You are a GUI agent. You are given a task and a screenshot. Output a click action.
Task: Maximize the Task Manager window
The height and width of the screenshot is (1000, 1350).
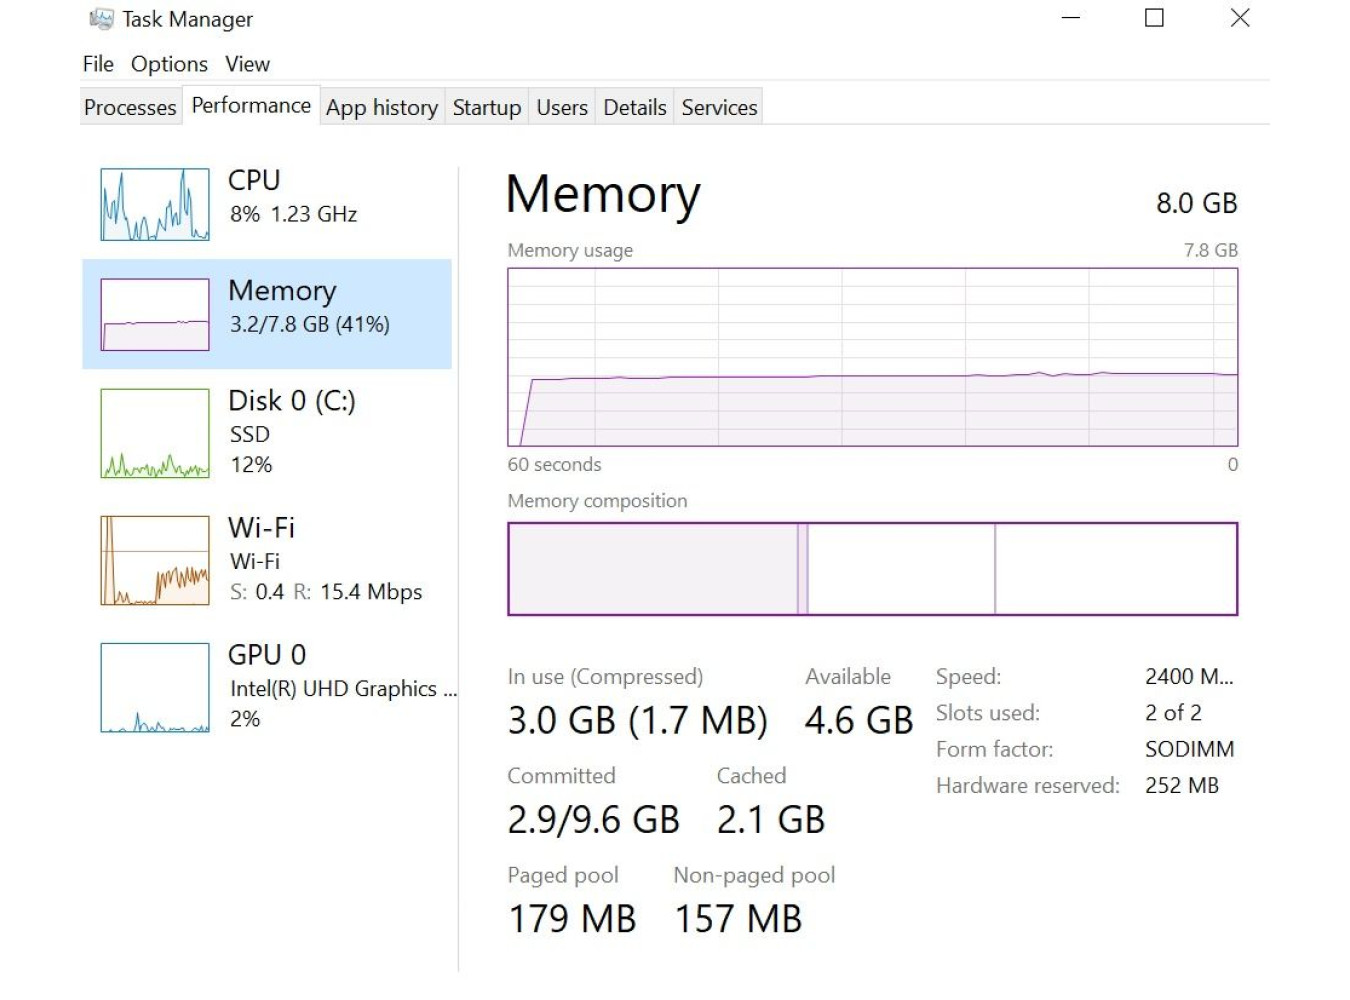tap(1154, 18)
